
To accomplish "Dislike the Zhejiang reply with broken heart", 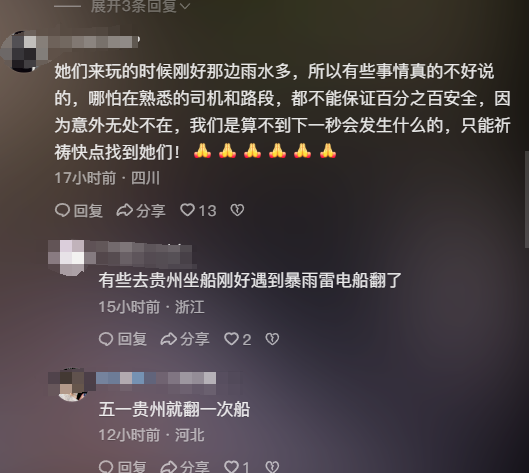I will tap(272, 339).
